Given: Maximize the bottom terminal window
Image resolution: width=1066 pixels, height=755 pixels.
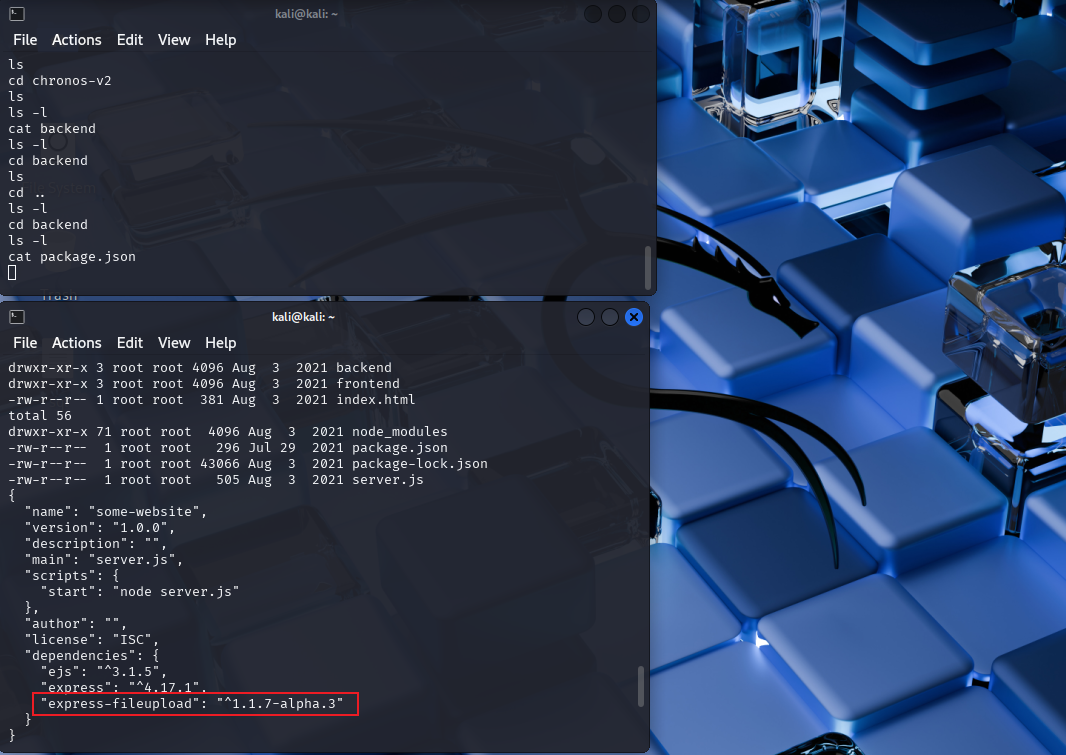Looking at the screenshot, I should coord(610,317).
